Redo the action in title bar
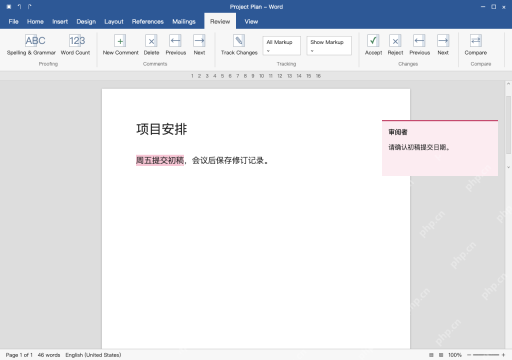This screenshot has height=360, width=512. pos(30,7)
